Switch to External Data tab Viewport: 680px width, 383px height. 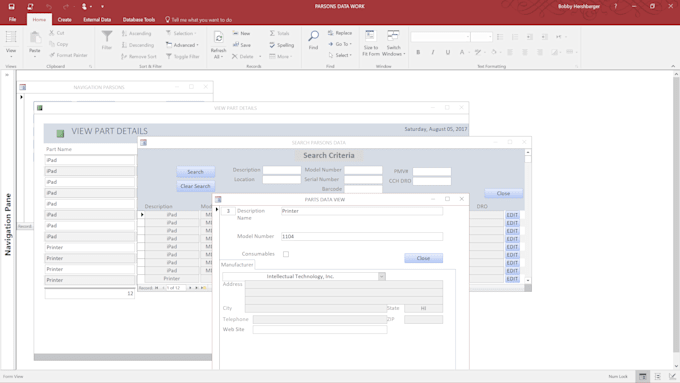click(97, 20)
